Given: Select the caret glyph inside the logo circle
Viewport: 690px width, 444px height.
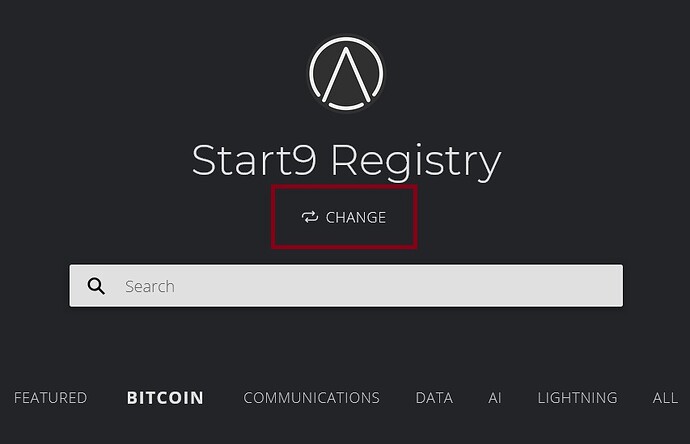Looking at the screenshot, I should [346, 73].
